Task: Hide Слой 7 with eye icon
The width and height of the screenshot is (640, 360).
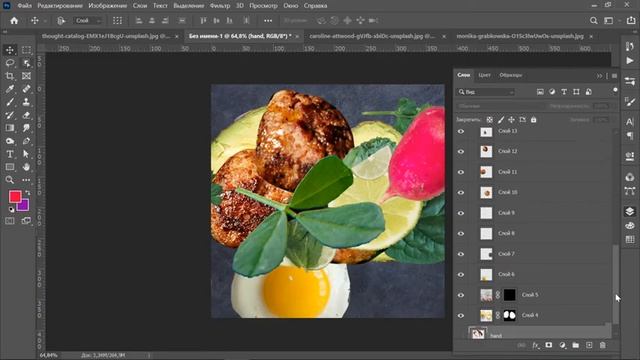Action: pyautogui.click(x=461, y=254)
